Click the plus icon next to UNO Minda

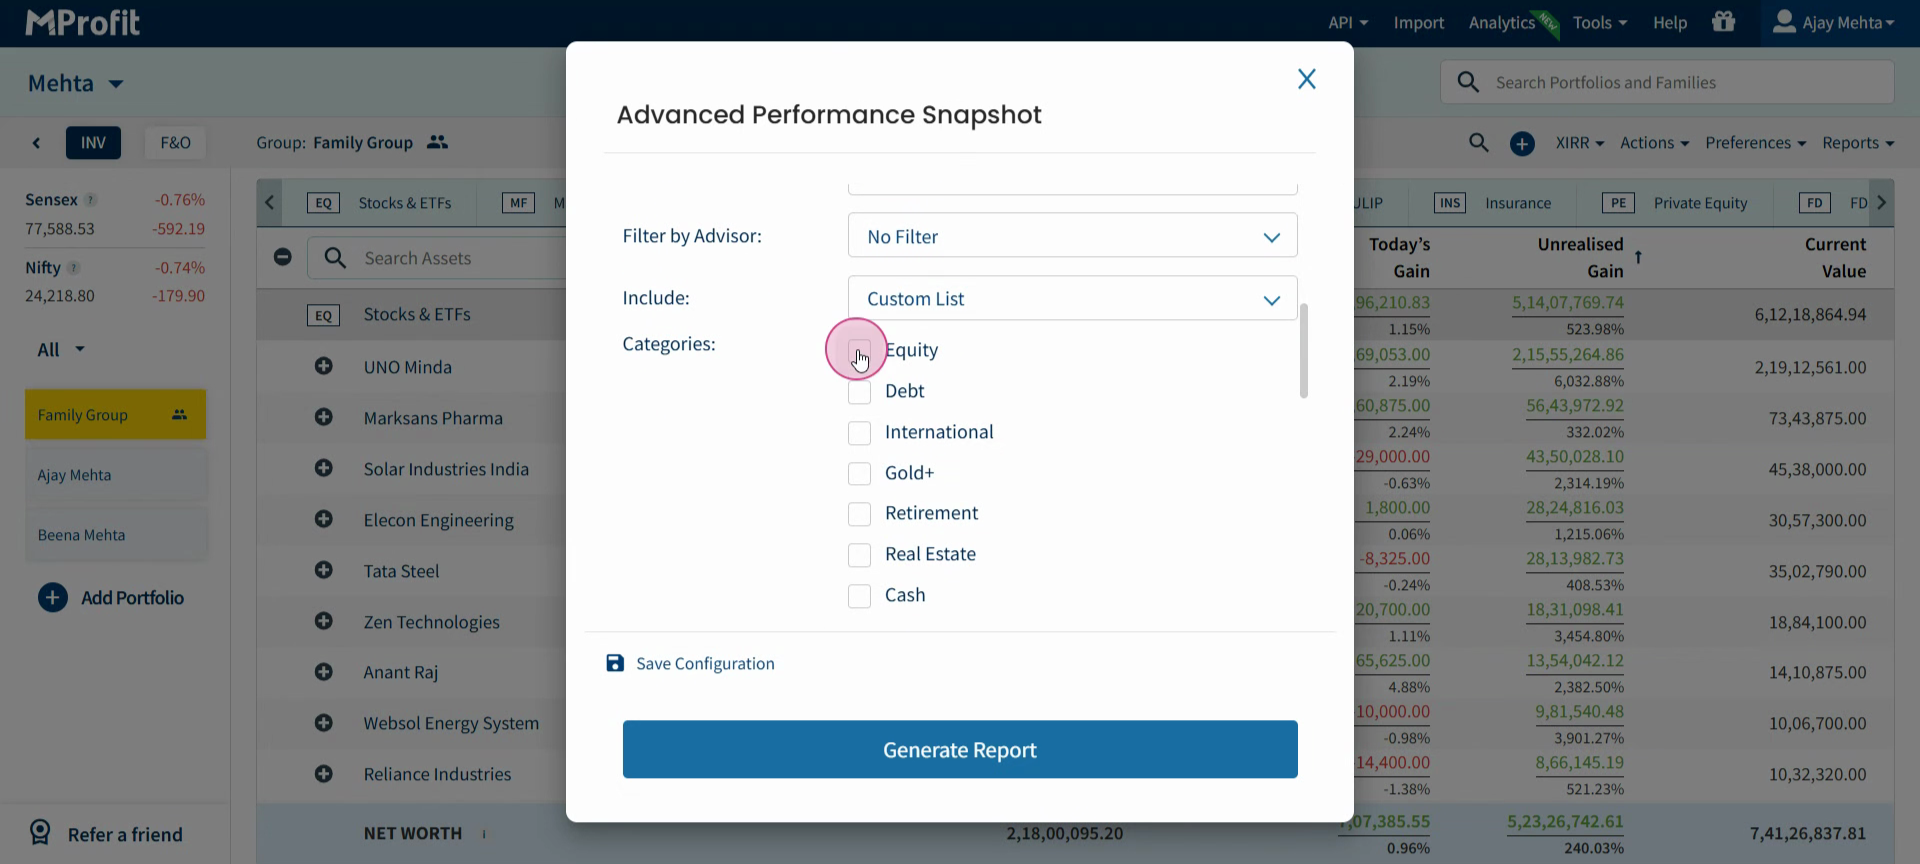pyautogui.click(x=323, y=366)
